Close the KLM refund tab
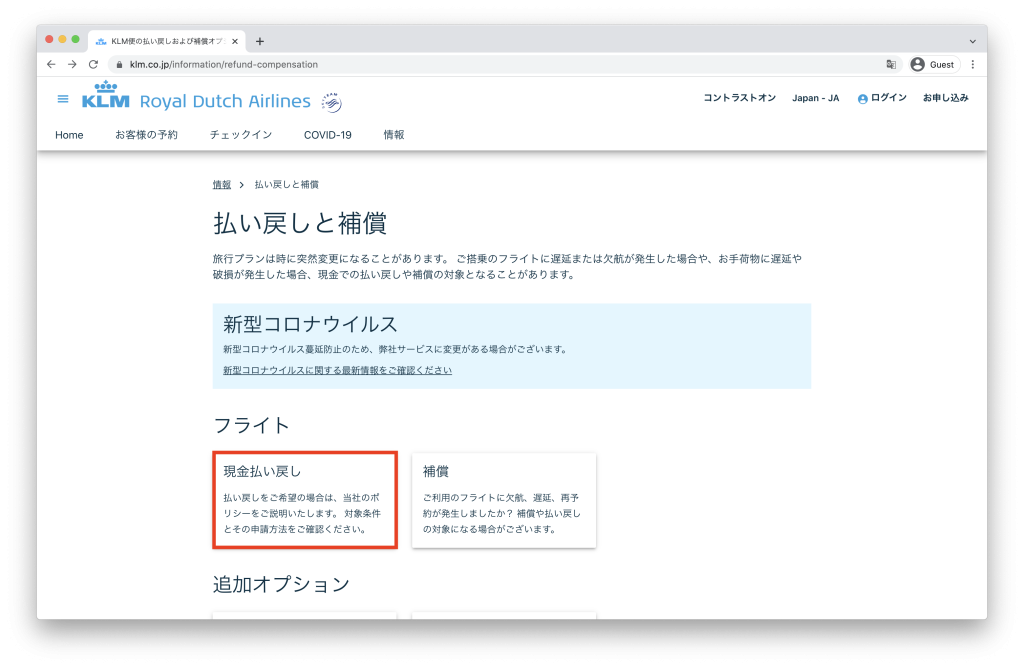This screenshot has height=668, width=1024. tap(235, 41)
